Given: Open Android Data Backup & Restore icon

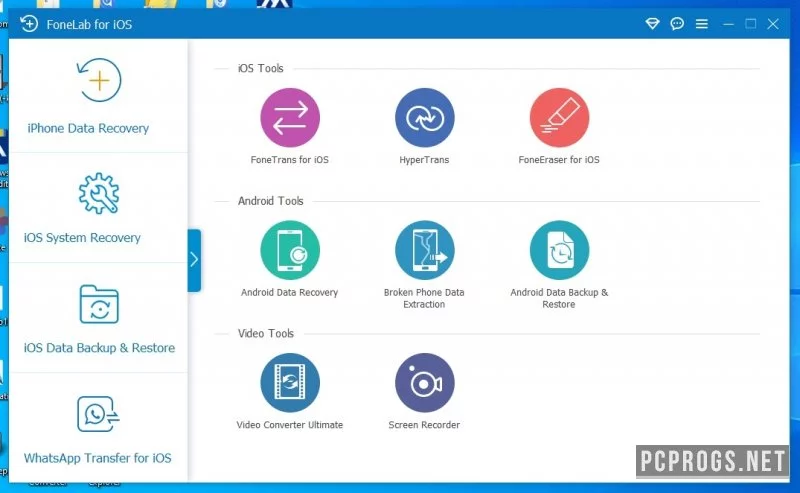Looking at the screenshot, I should point(559,250).
